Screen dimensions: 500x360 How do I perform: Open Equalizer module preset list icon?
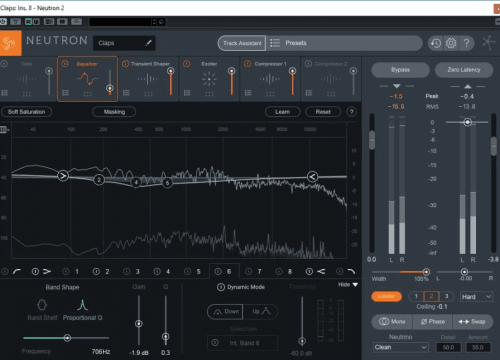tap(65, 93)
